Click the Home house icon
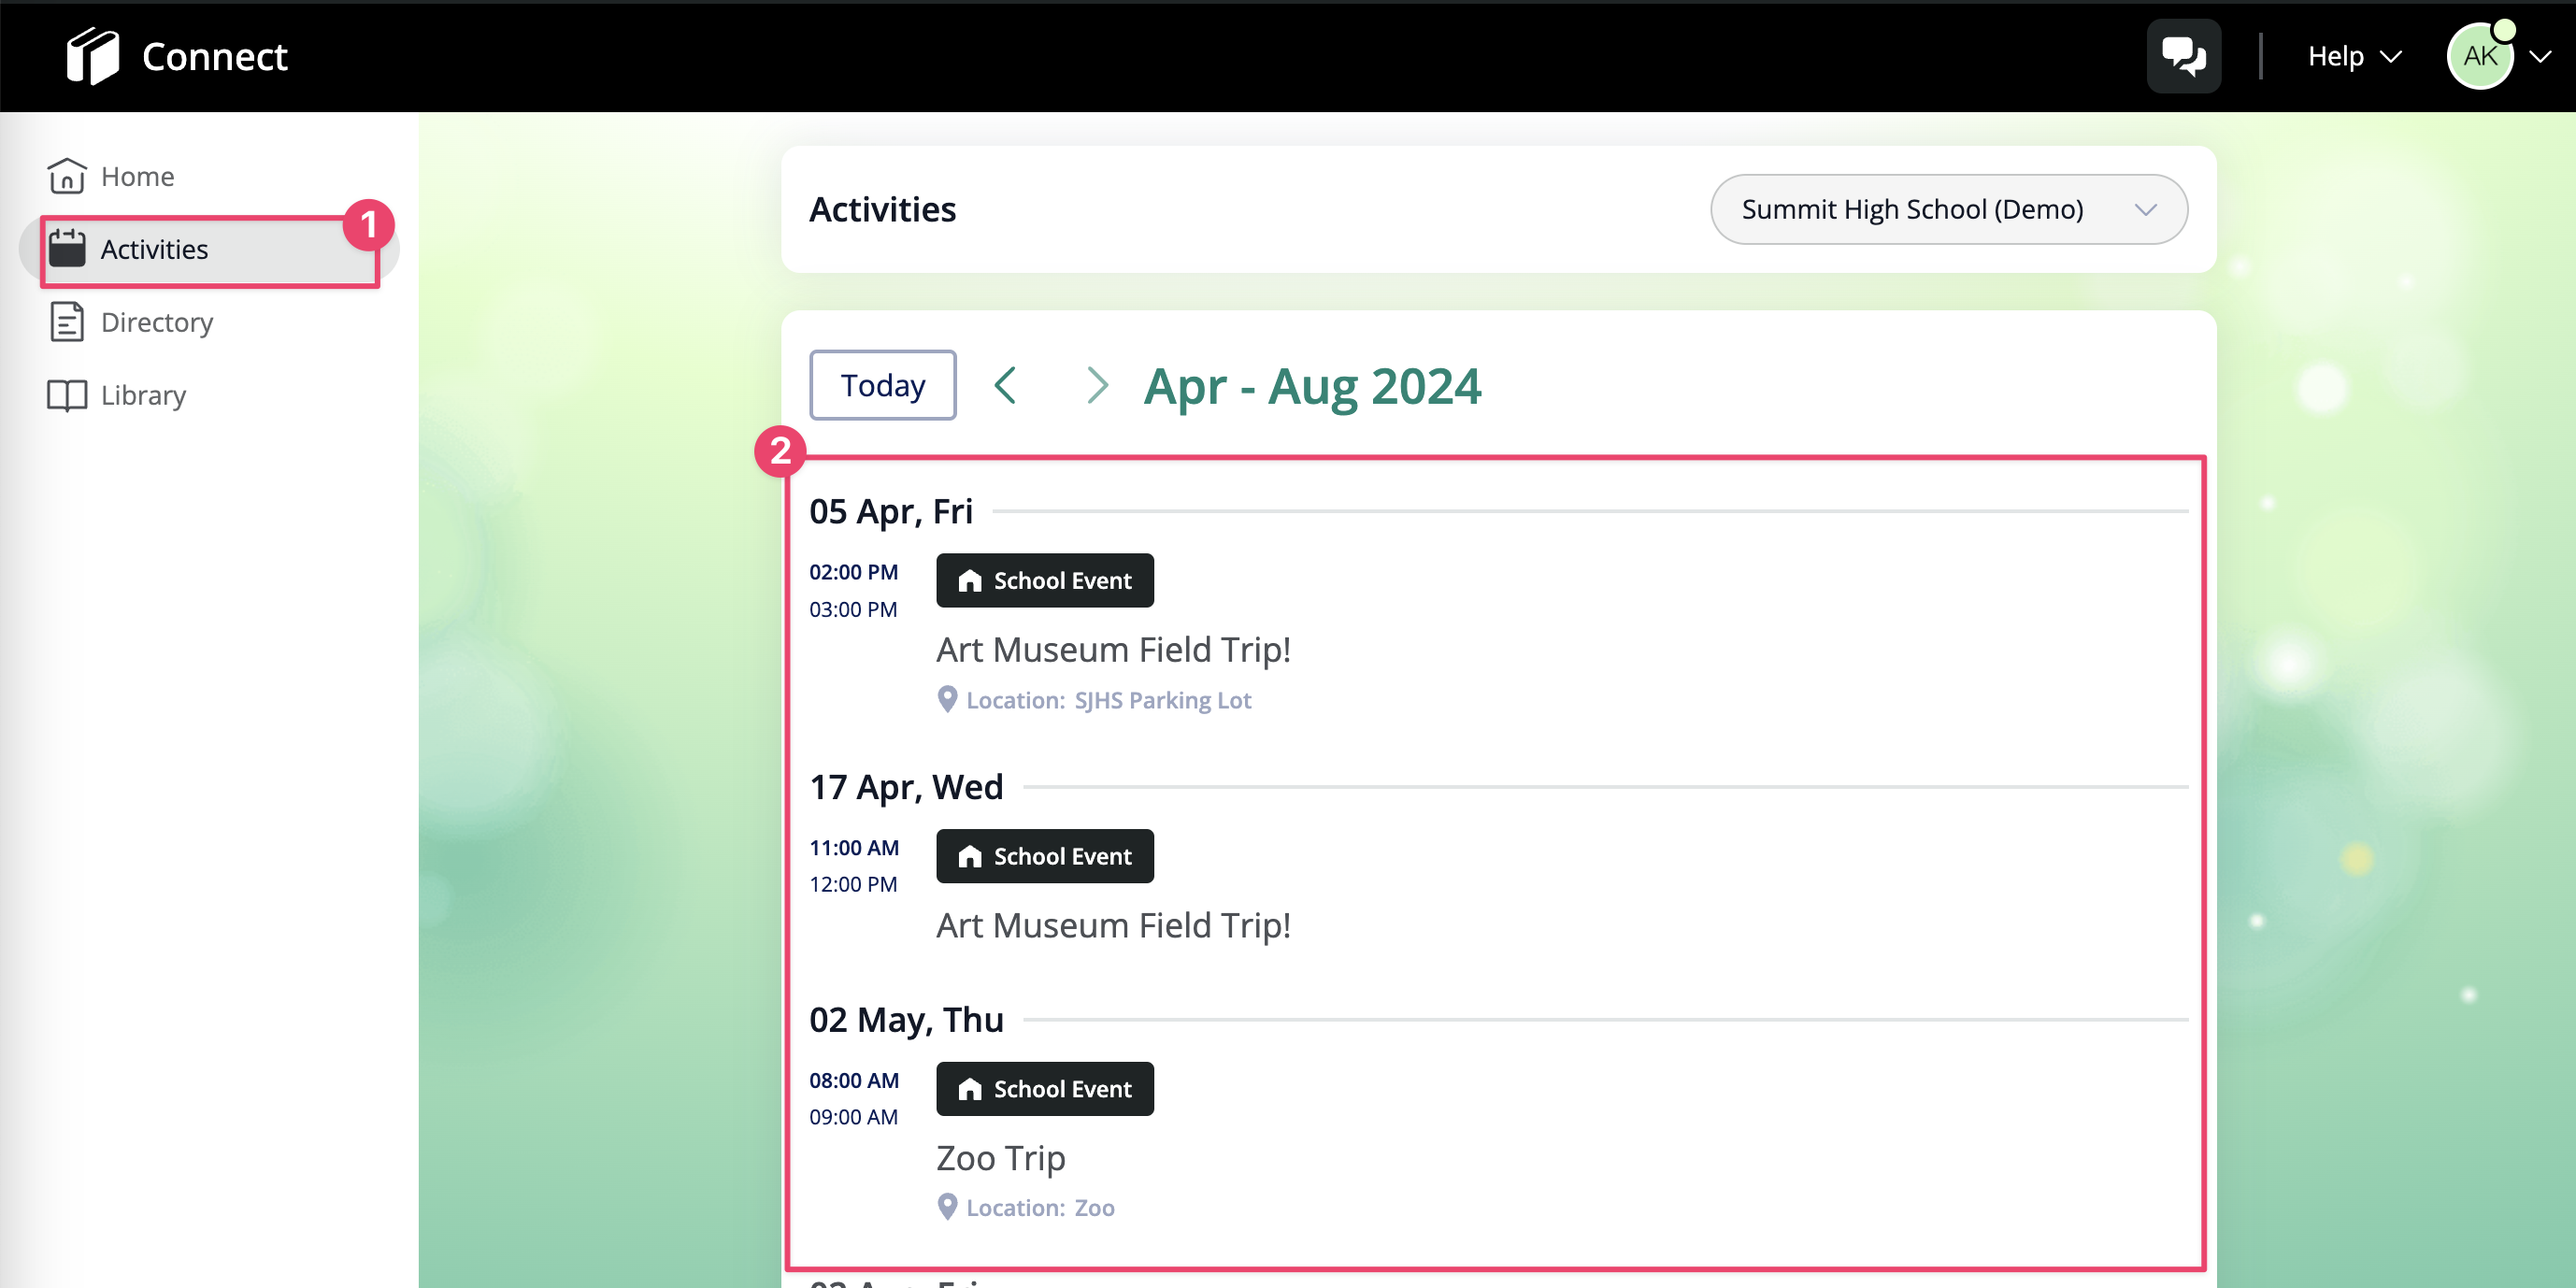The width and height of the screenshot is (2576, 1288). [67, 176]
